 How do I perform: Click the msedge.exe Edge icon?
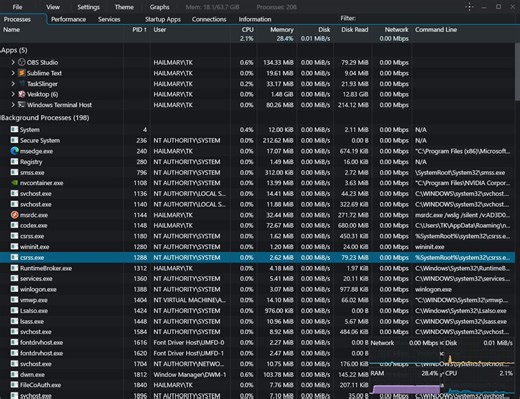[x=14, y=151]
